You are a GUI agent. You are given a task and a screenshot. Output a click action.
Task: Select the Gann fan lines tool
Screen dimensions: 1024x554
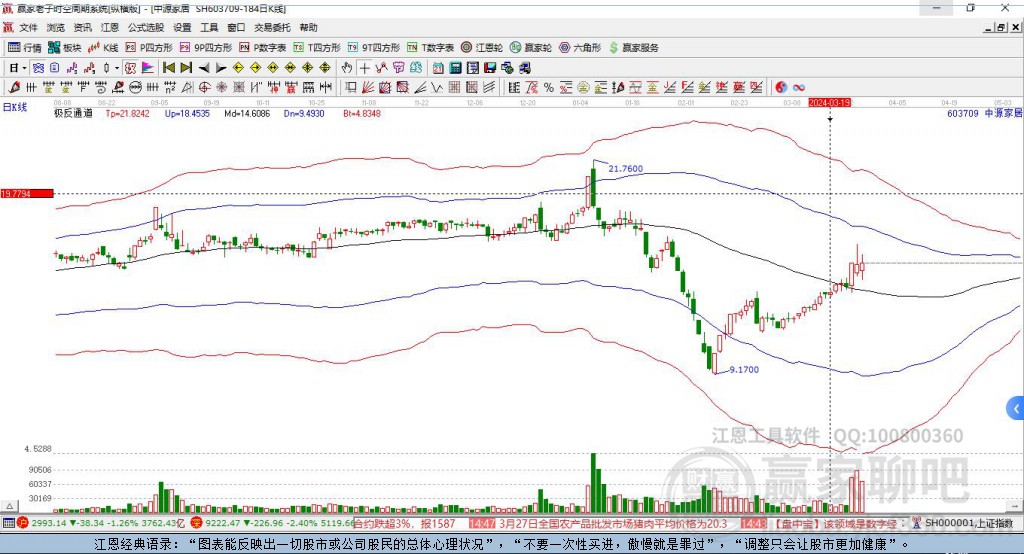[x=368, y=87]
